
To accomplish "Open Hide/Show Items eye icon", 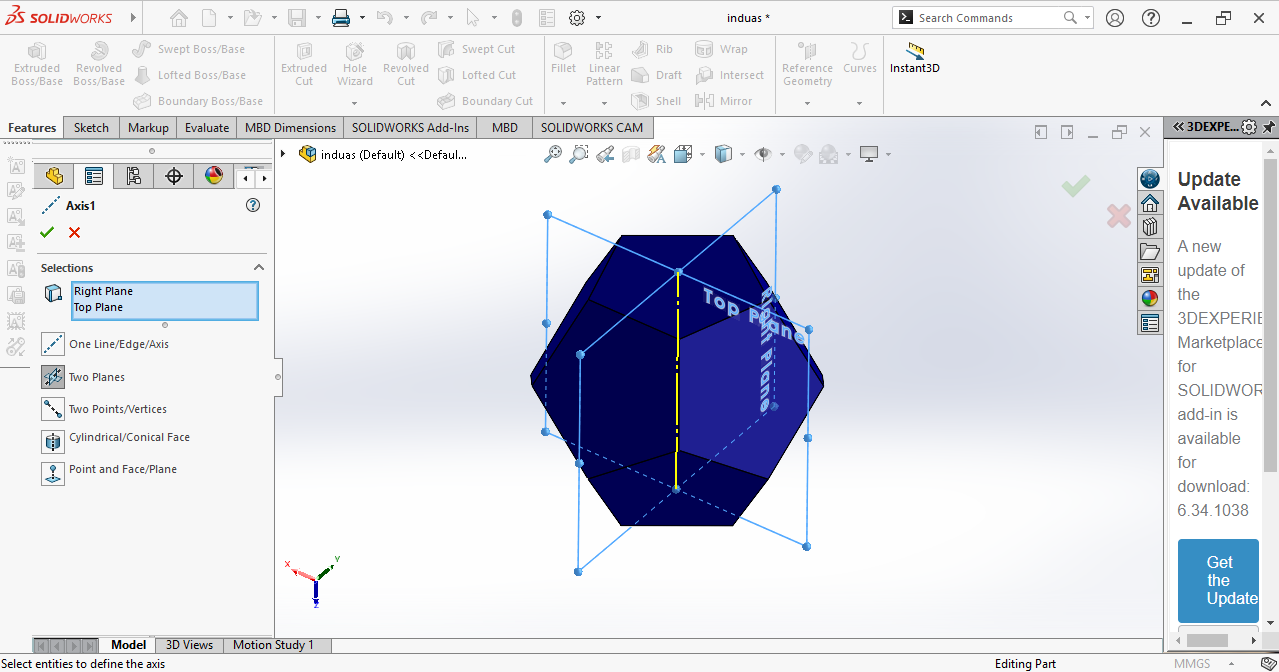I will pos(763,154).
